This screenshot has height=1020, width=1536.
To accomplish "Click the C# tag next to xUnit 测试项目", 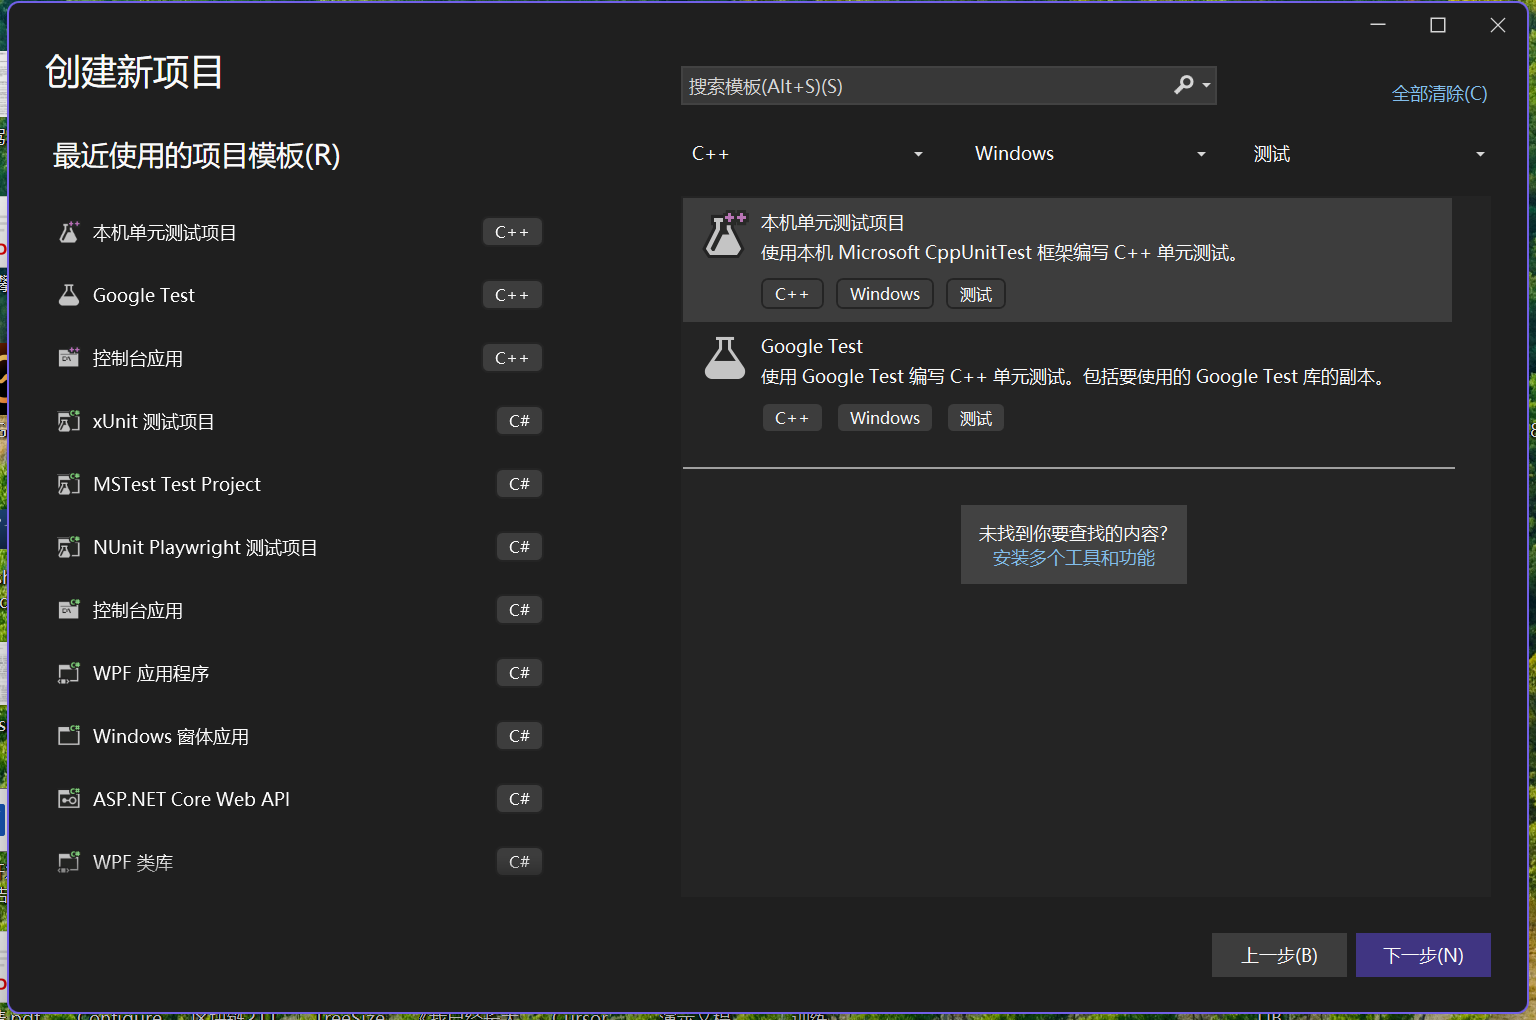I will coord(519,421).
